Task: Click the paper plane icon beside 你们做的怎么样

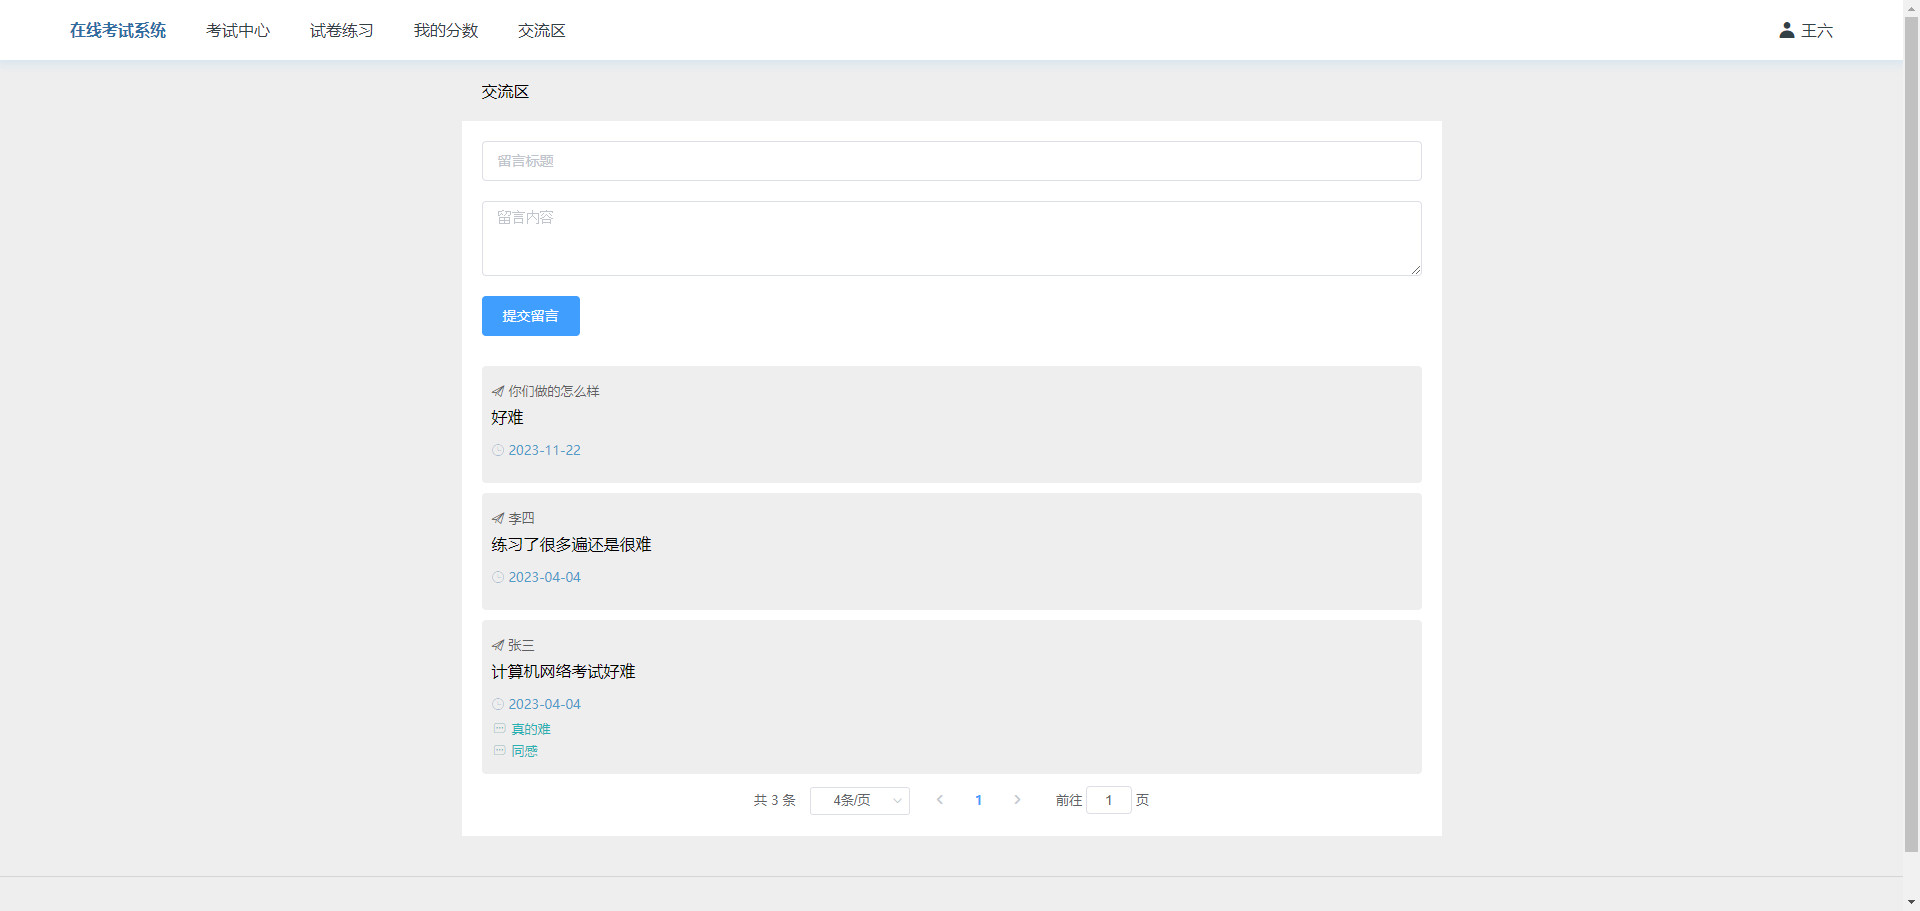Action: (x=498, y=391)
